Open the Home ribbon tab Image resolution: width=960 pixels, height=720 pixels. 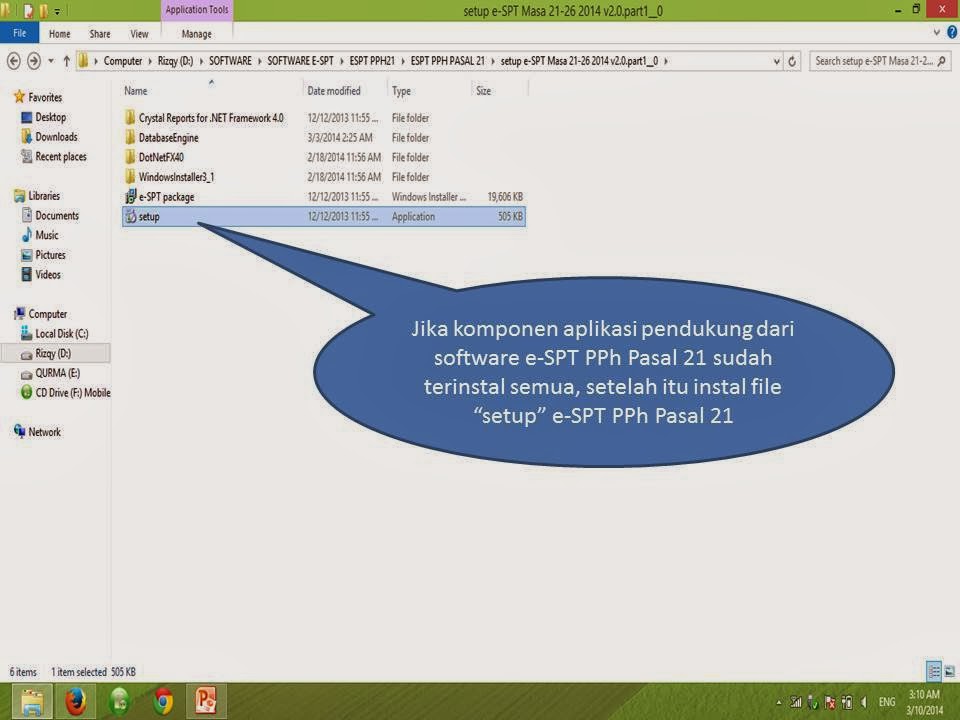coord(59,34)
